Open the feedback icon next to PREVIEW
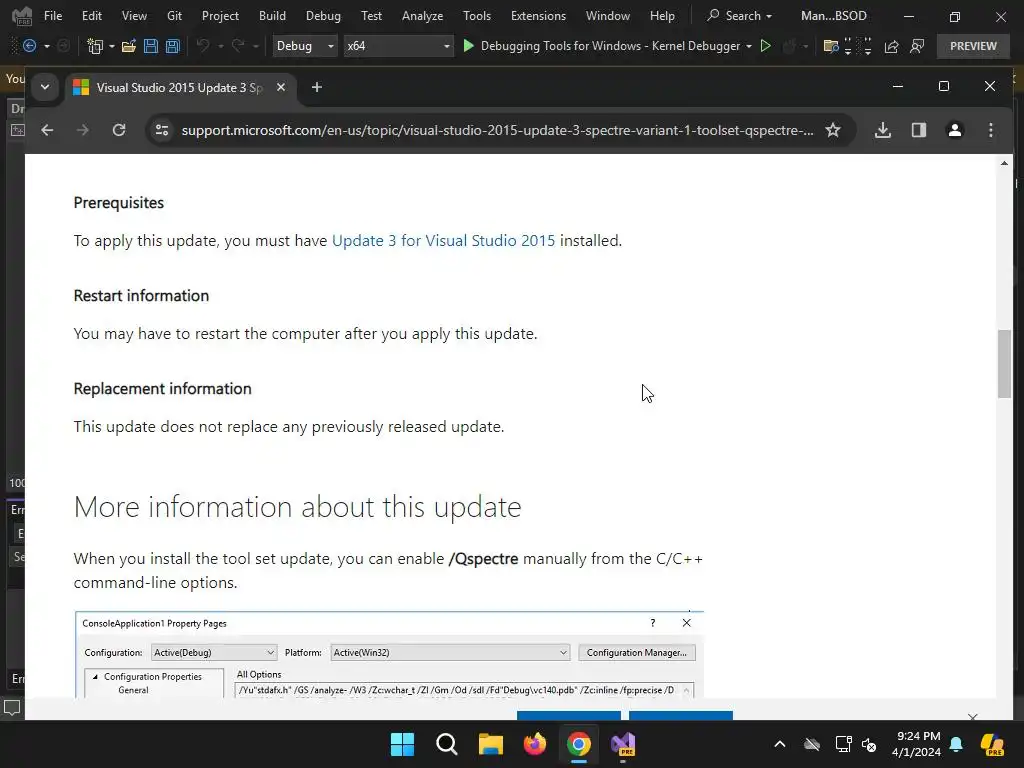The height and width of the screenshot is (768, 1024). [917, 46]
